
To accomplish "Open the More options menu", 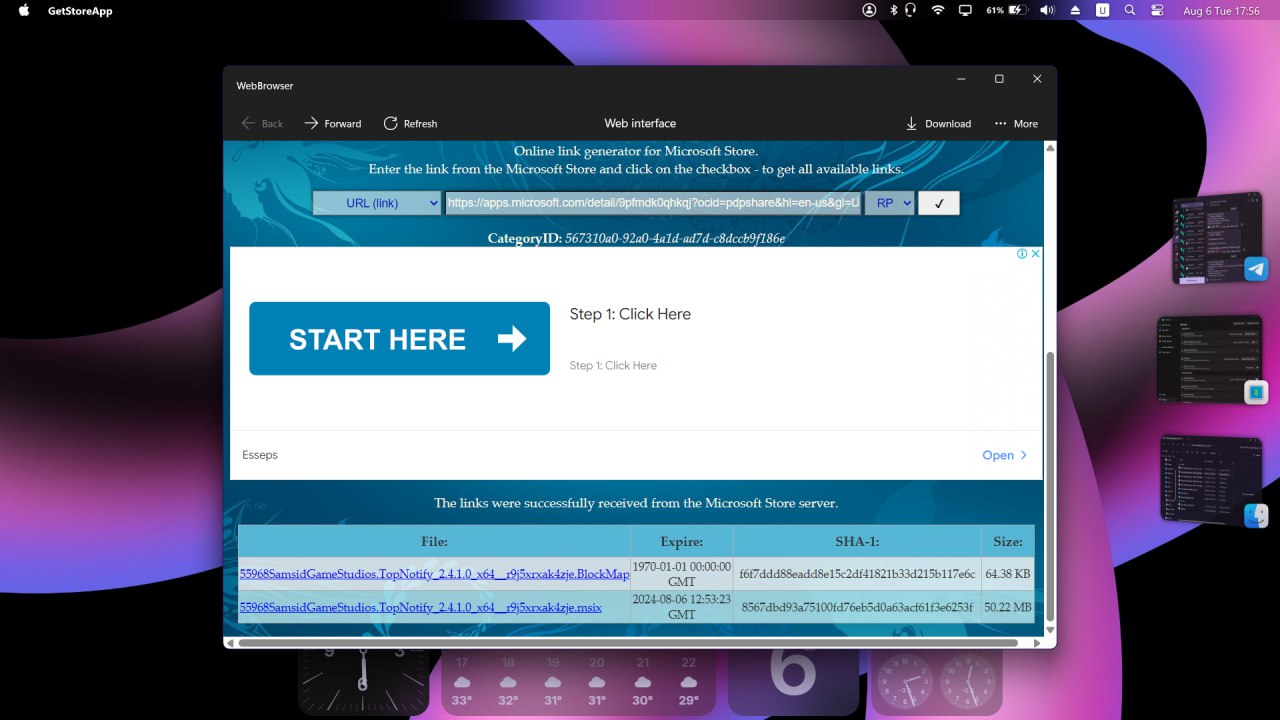I will (1016, 123).
